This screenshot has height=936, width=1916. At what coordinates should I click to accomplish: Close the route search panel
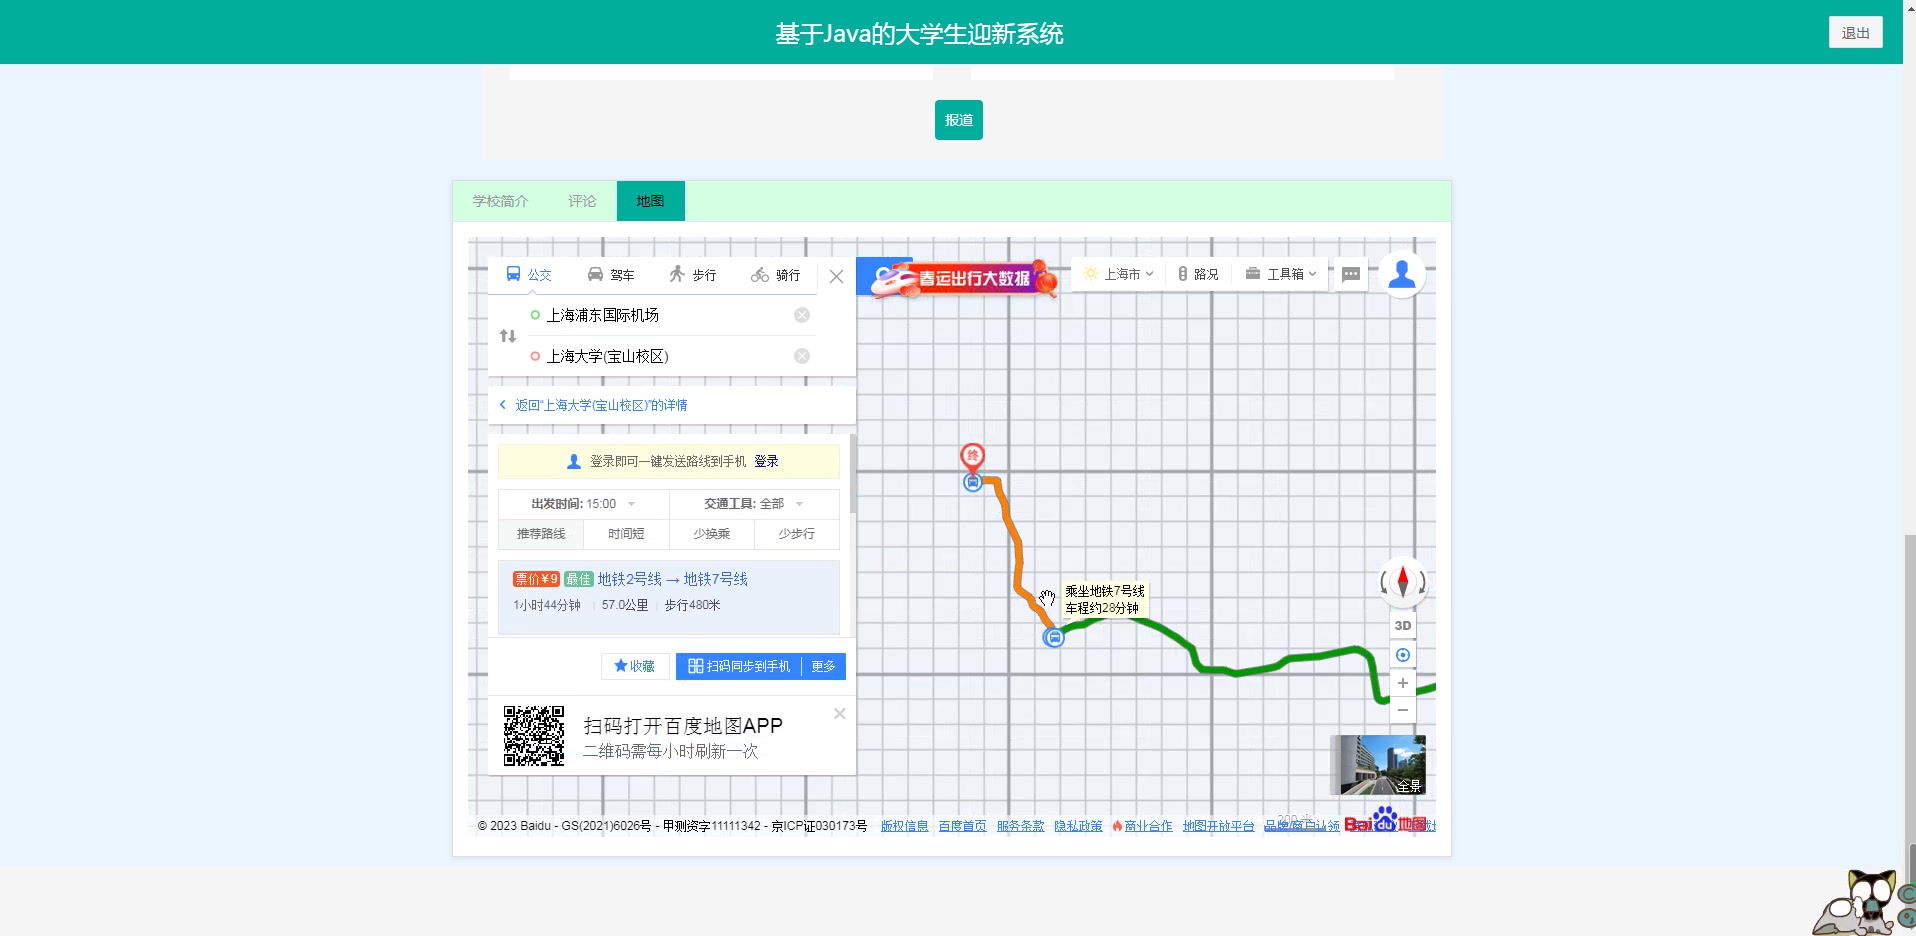tap(837, 276)
